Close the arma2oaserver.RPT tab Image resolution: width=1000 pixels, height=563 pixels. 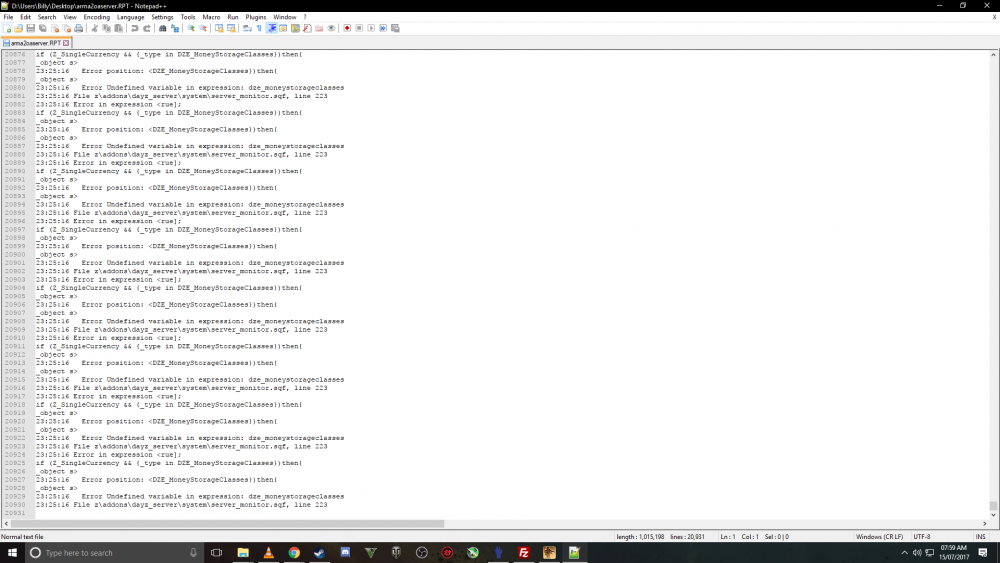pos(66,43)
